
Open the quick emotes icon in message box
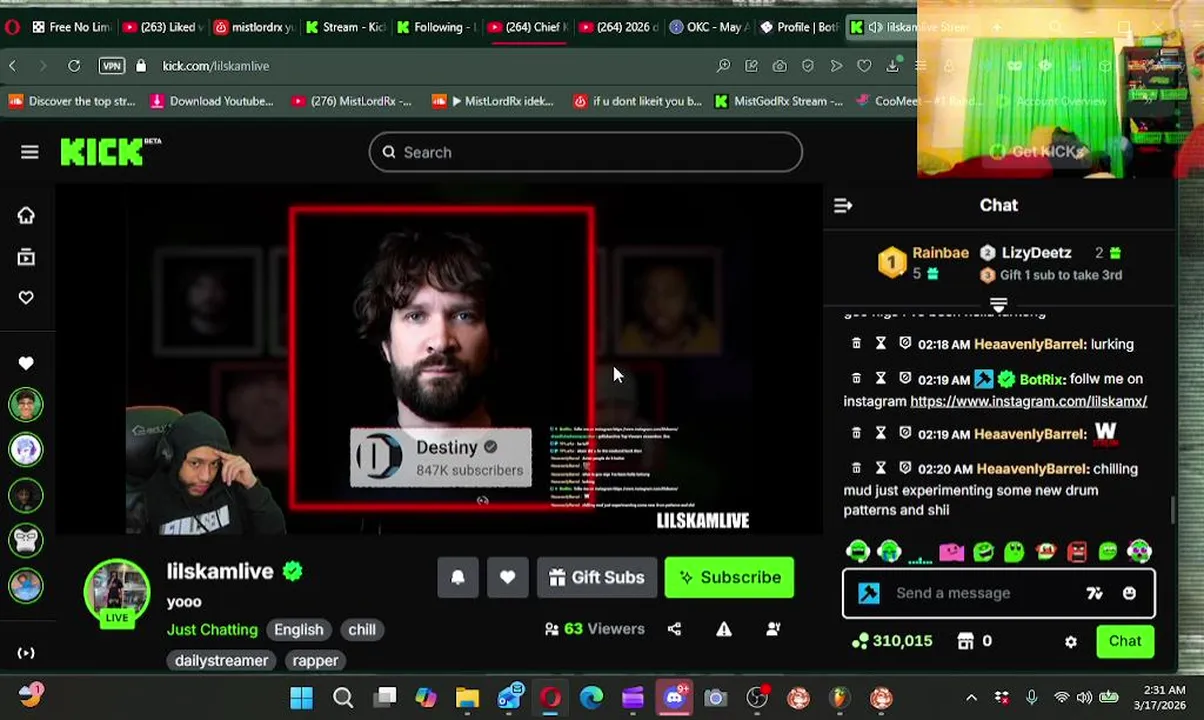1094,593
